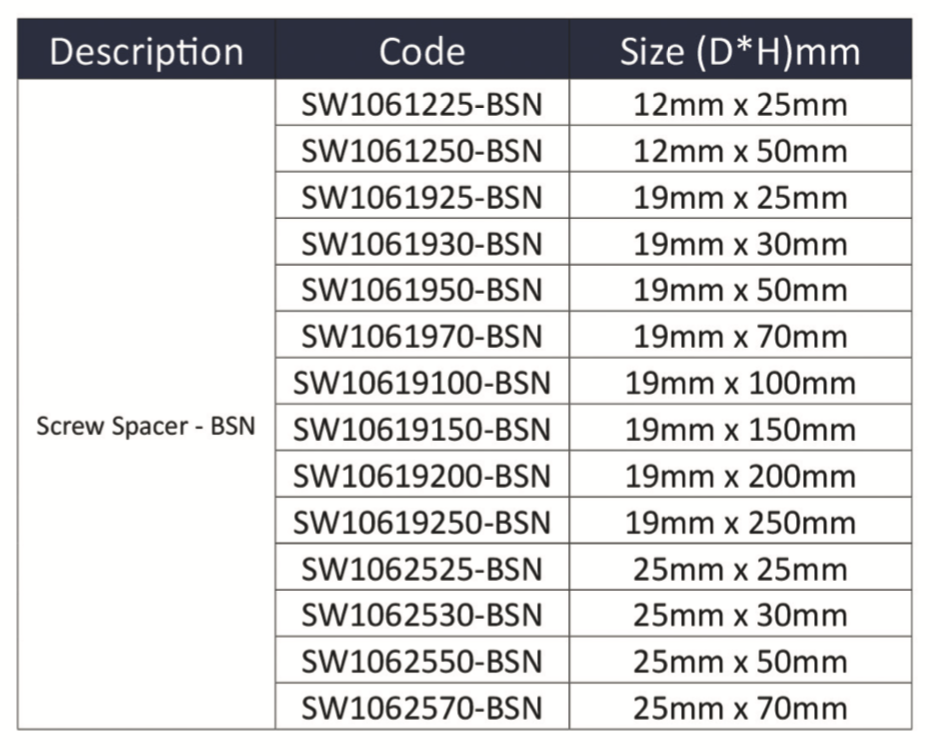930x756 pixels.
Task: Click the 19mm x 250mm size cell
Action: [x=740, y=522]
